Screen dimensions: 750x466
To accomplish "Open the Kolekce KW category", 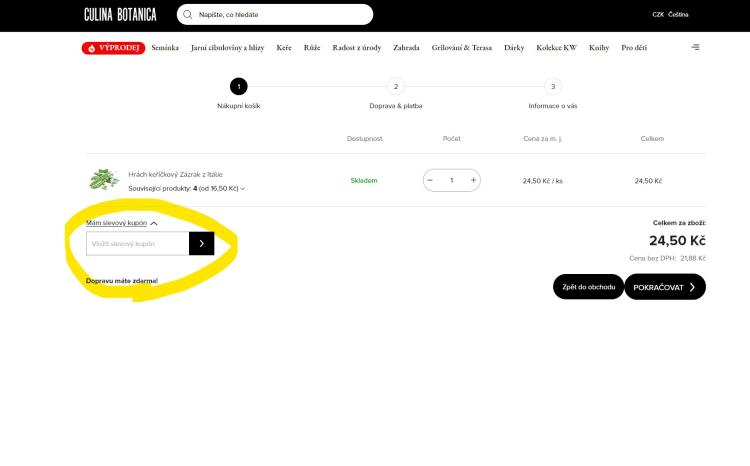I will click(x=556, y=47).
